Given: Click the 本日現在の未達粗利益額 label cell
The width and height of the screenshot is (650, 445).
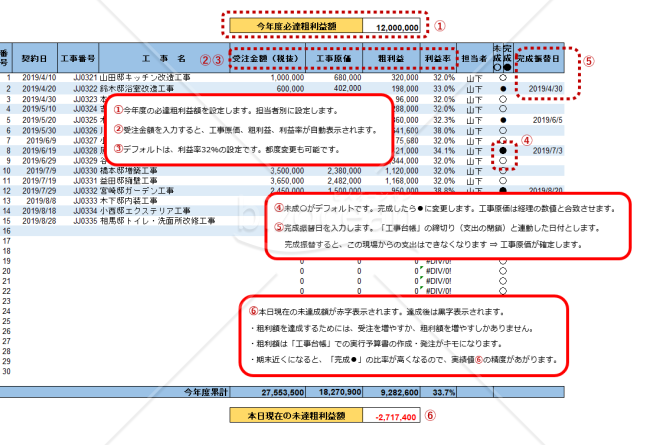Looking at the screenshot, I should pyautogui.click(x=296, y=415).
